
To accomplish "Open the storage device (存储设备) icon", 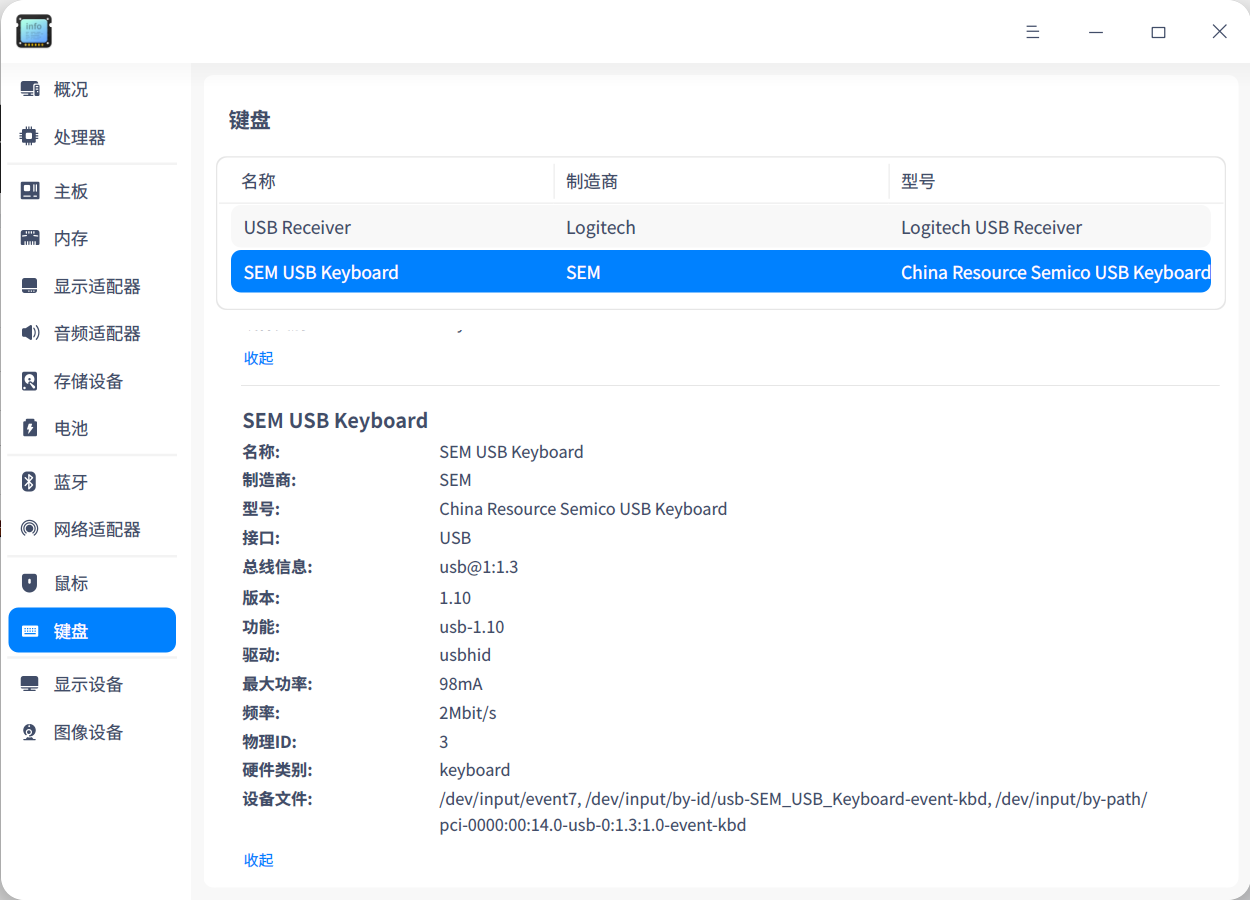I will [30, 381].
